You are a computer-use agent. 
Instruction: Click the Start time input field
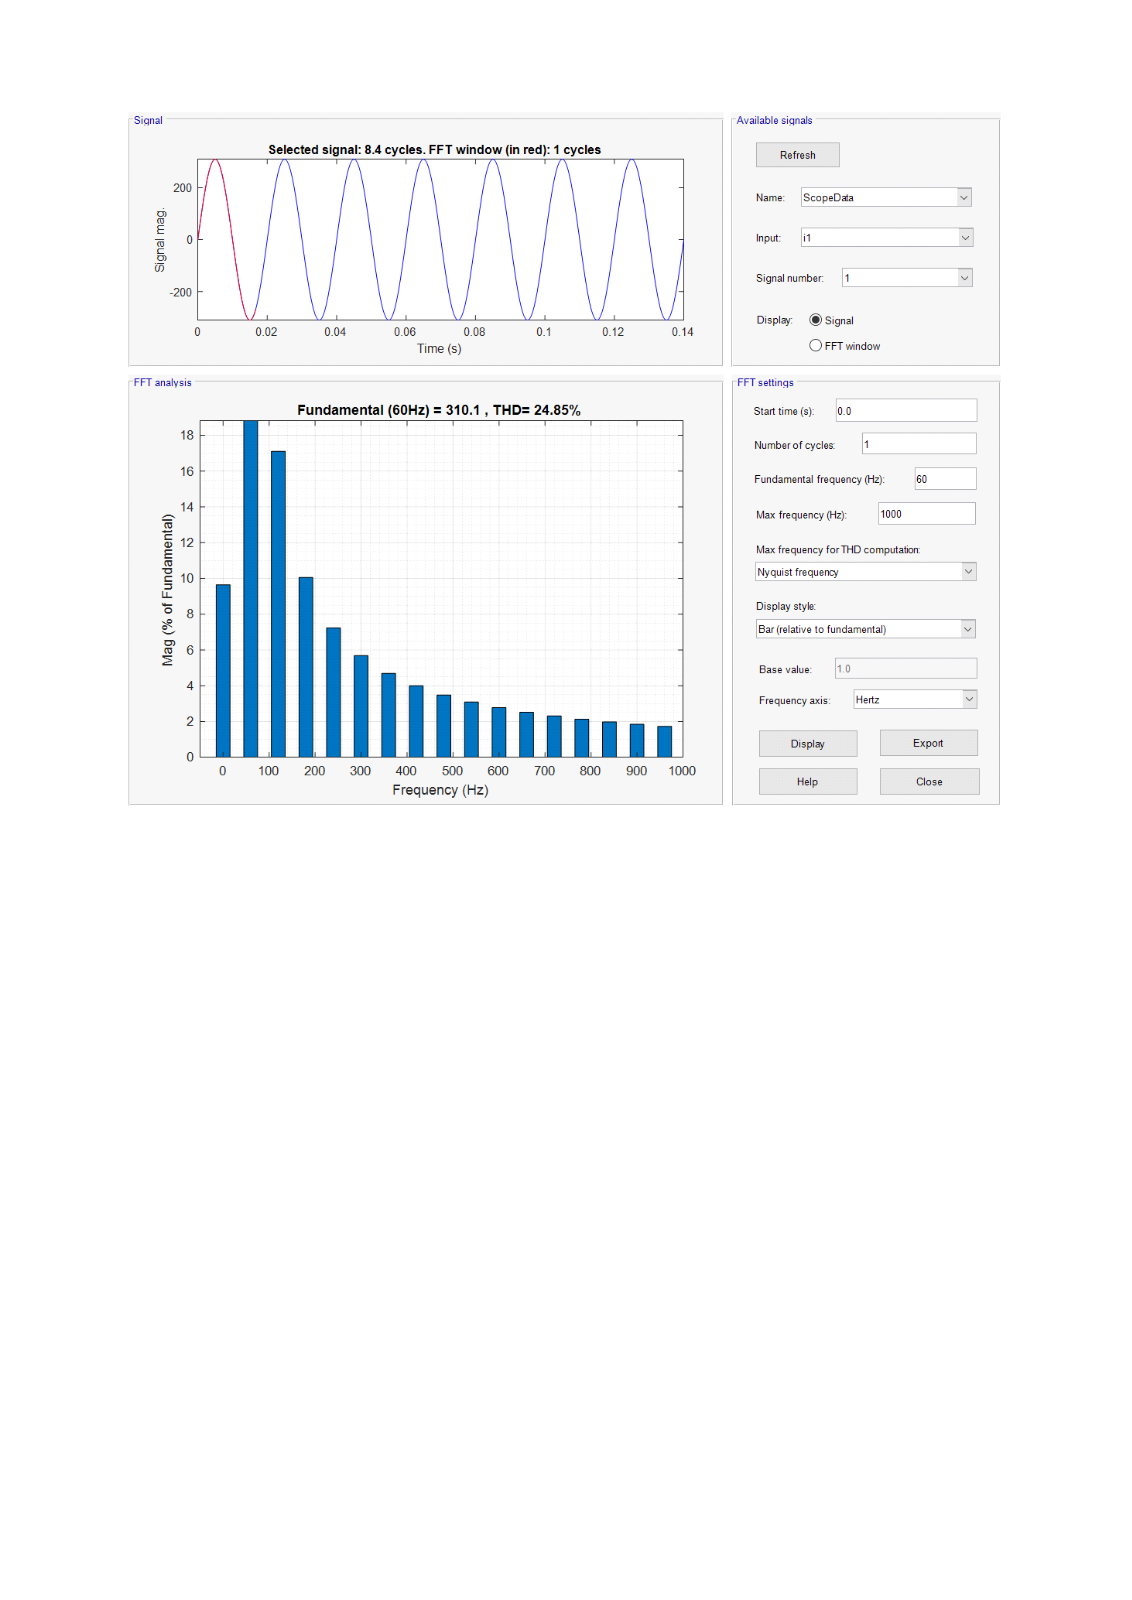[906, 411]
